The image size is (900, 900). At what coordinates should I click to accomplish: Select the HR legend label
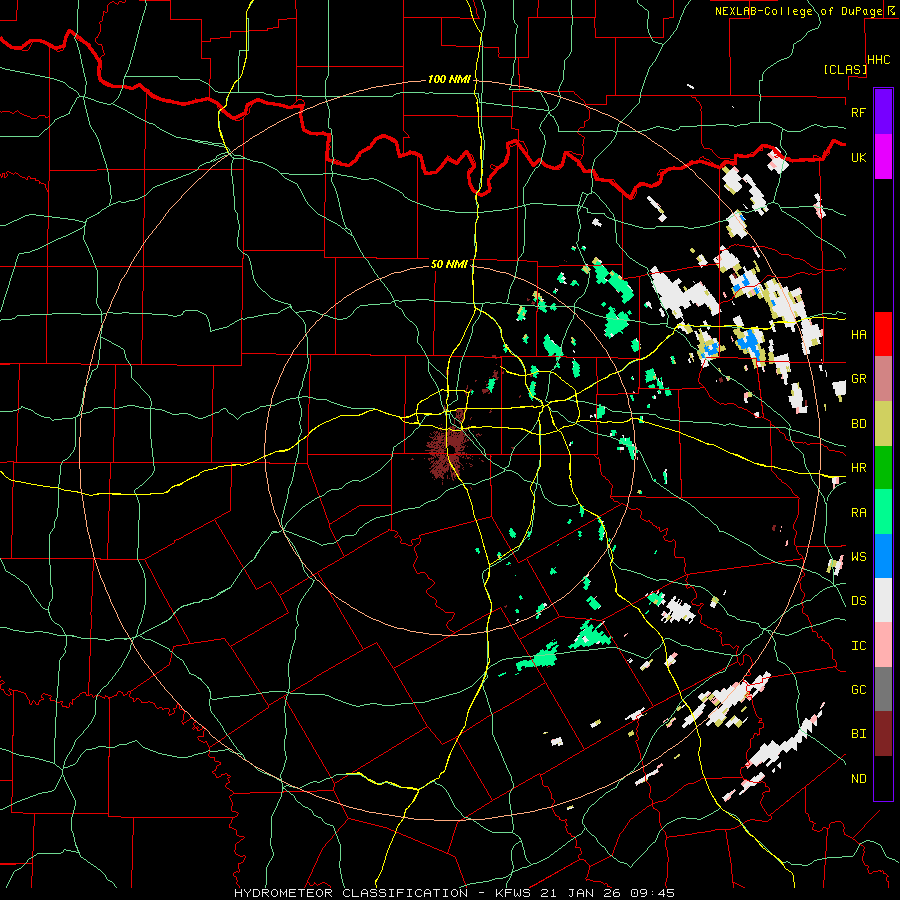pyautogui.click(x=858, y=468)
